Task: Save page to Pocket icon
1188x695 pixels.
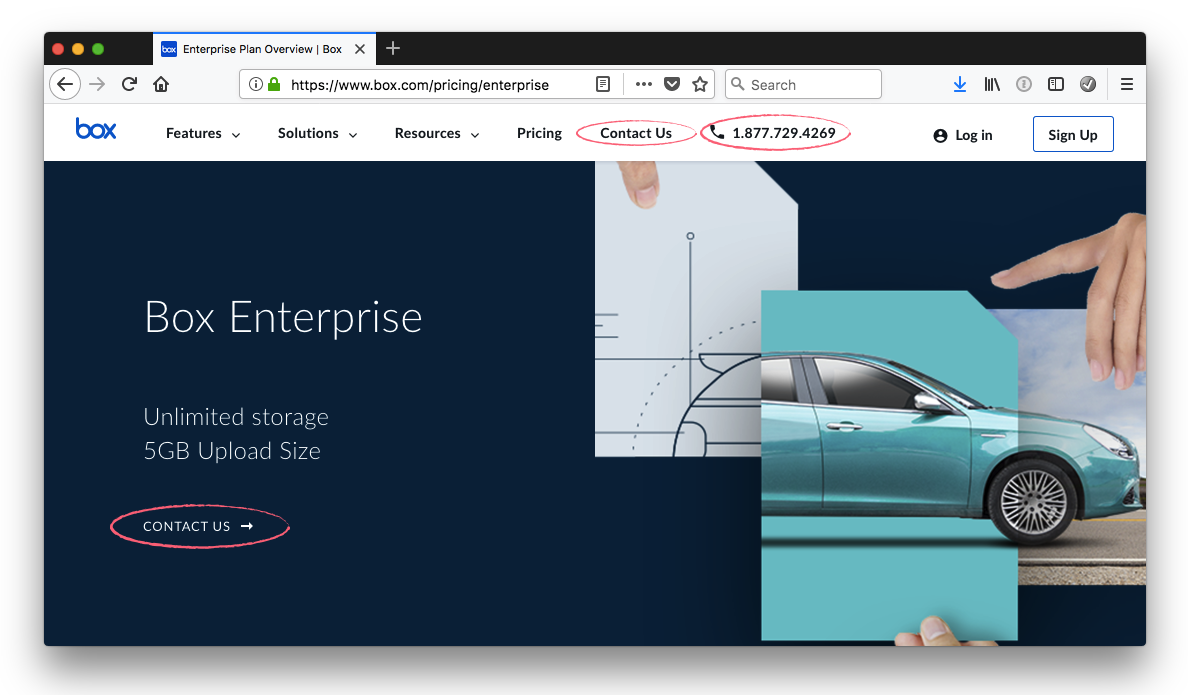Action: tap(672, 84)
